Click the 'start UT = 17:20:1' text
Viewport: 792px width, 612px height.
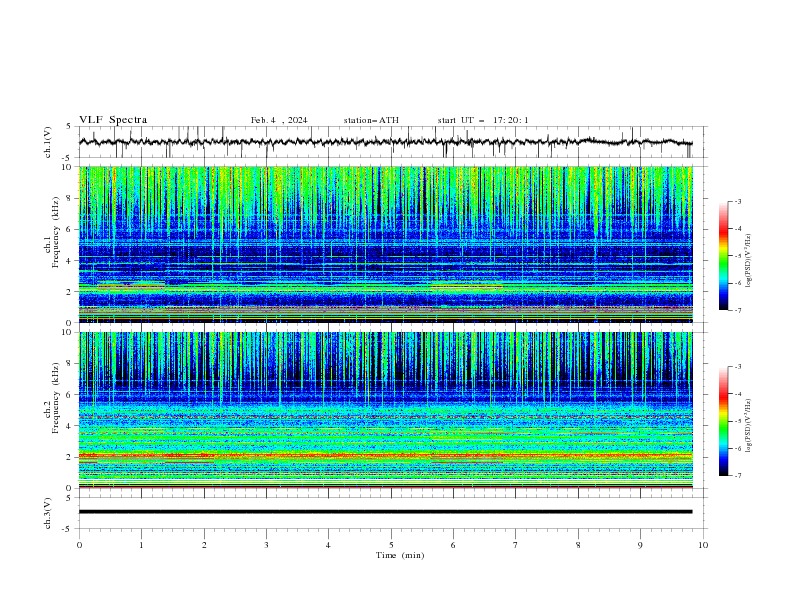click(x=483, y=120)
